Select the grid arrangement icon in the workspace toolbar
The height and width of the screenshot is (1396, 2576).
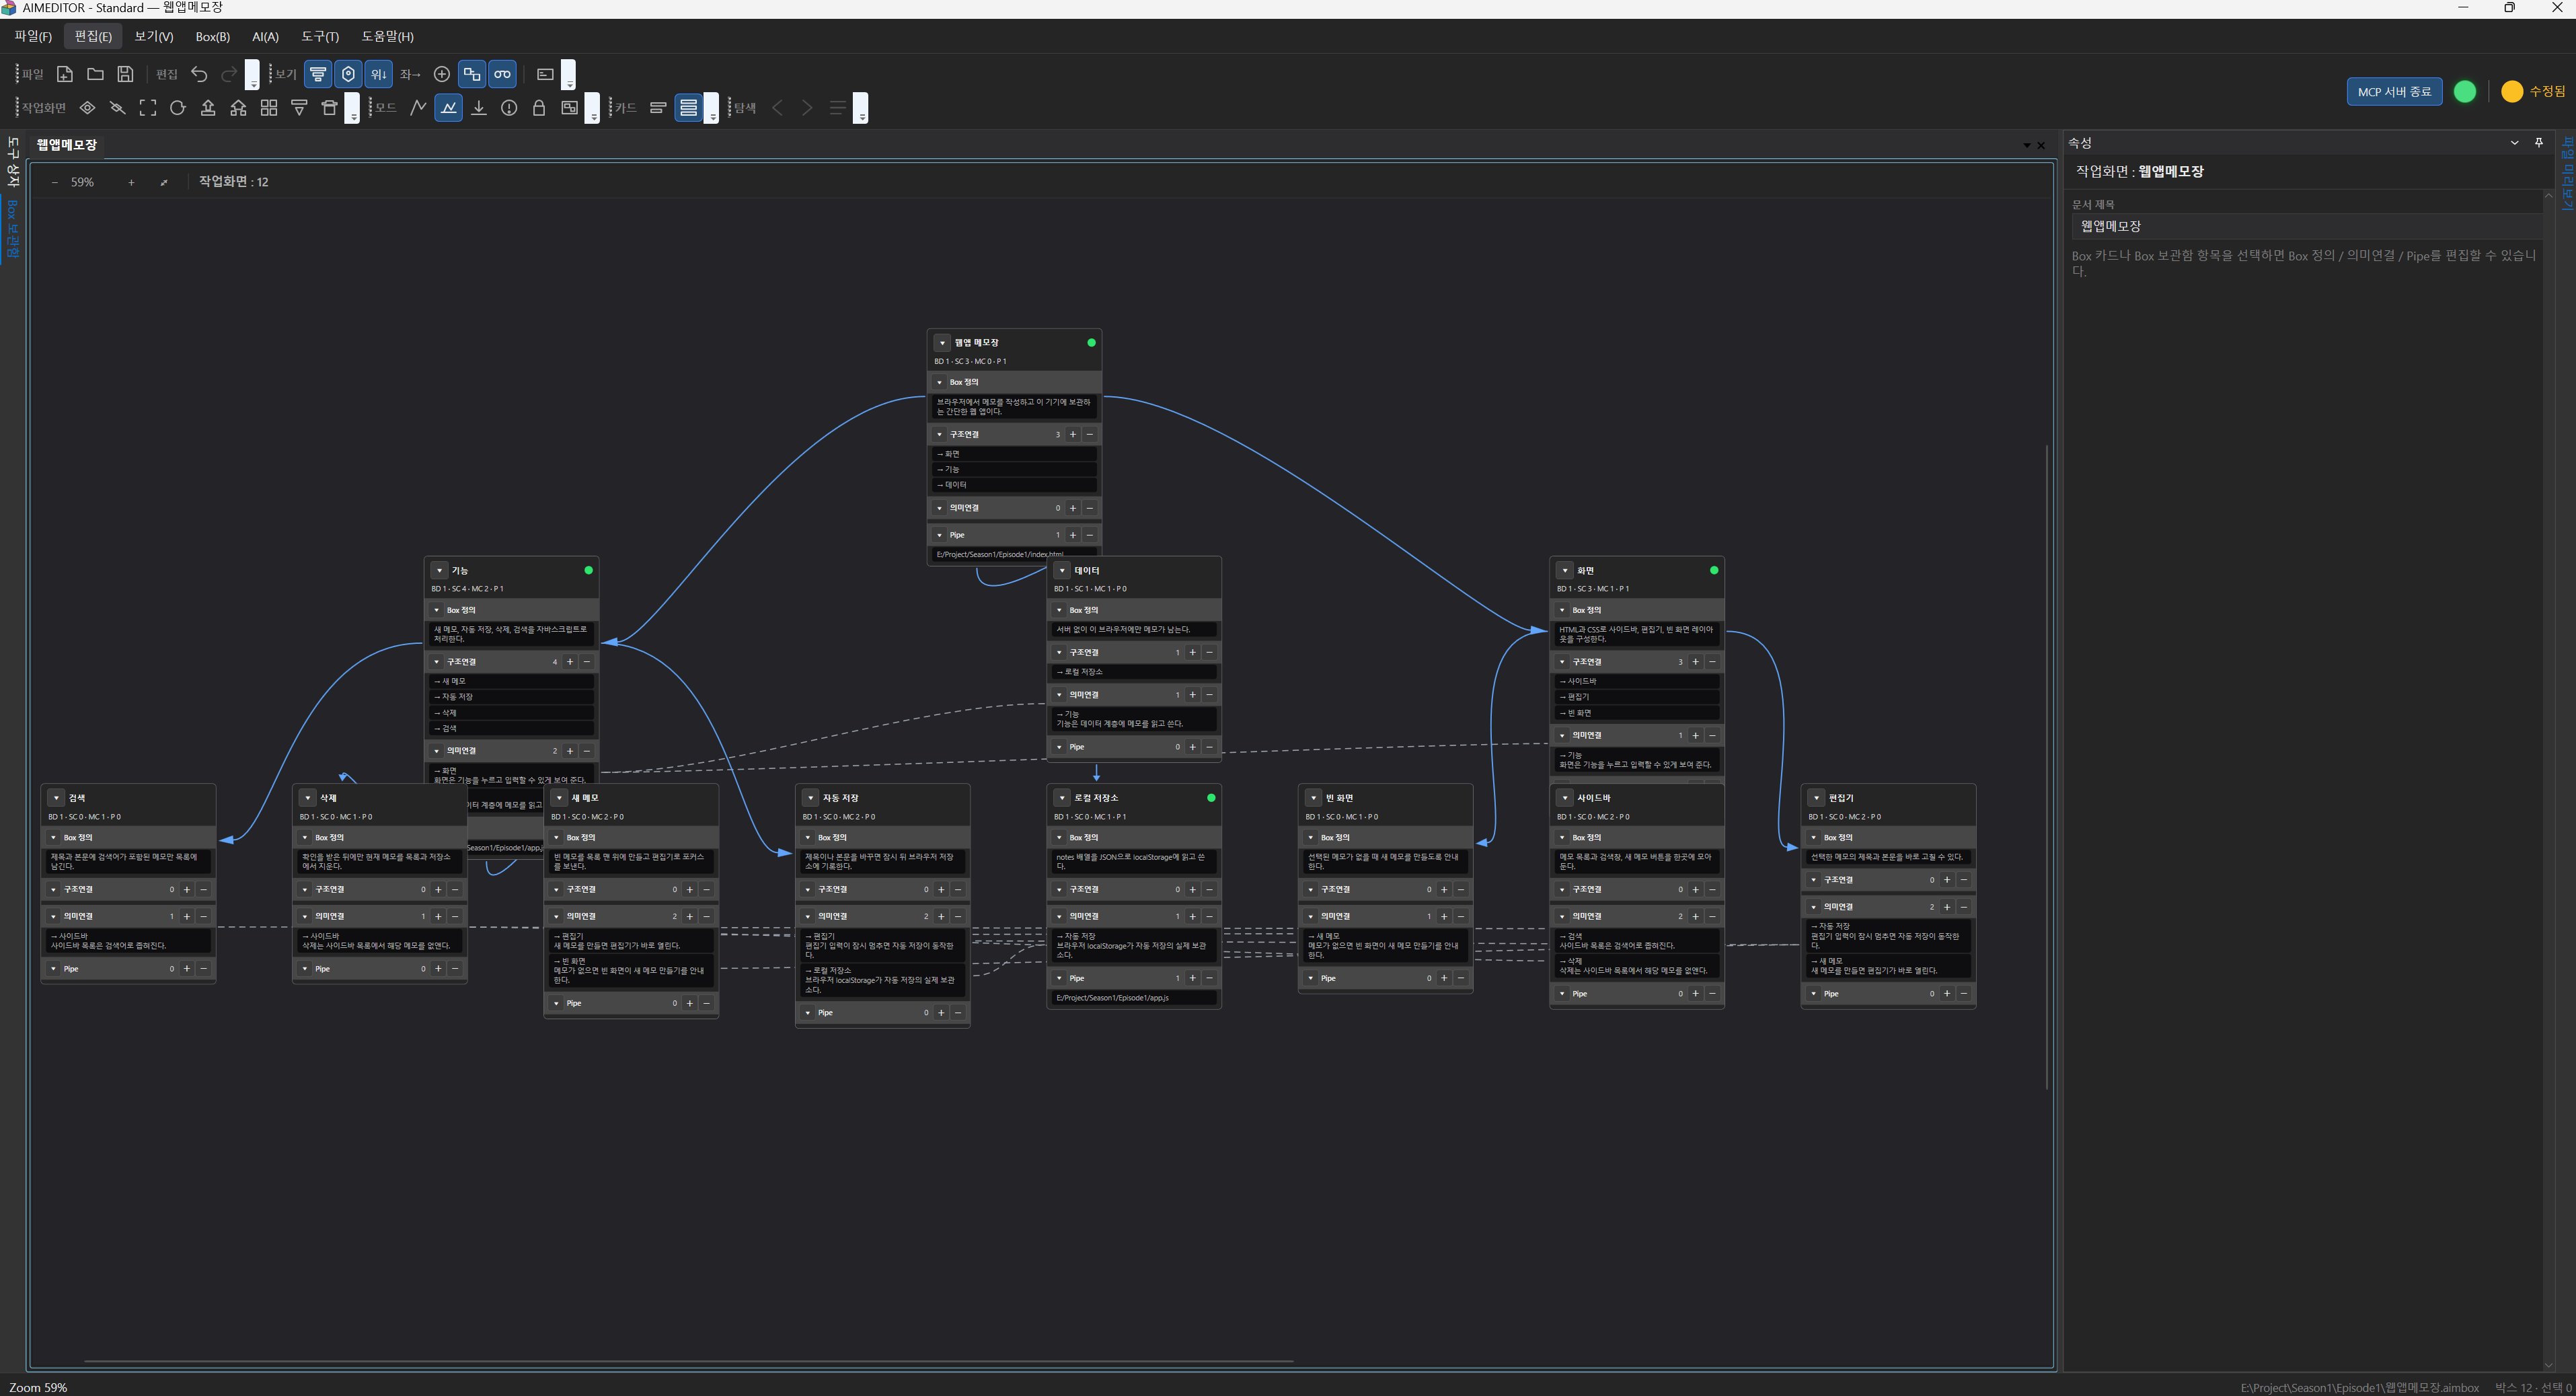click(x=269, y=108)
